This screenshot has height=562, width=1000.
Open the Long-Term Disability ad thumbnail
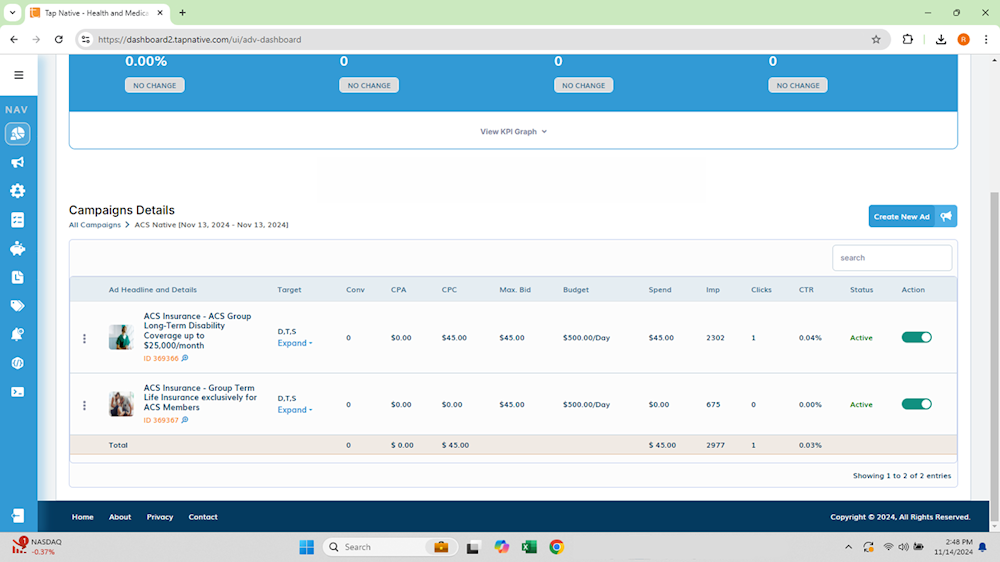tap(121, 337)
